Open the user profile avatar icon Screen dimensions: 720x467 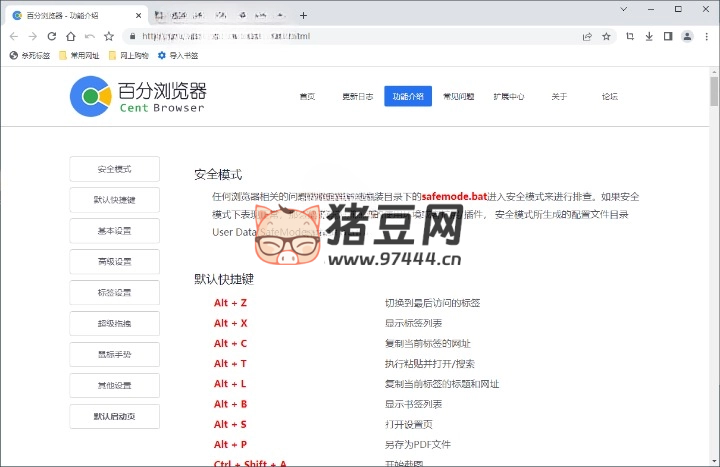(x=687, y=36)
